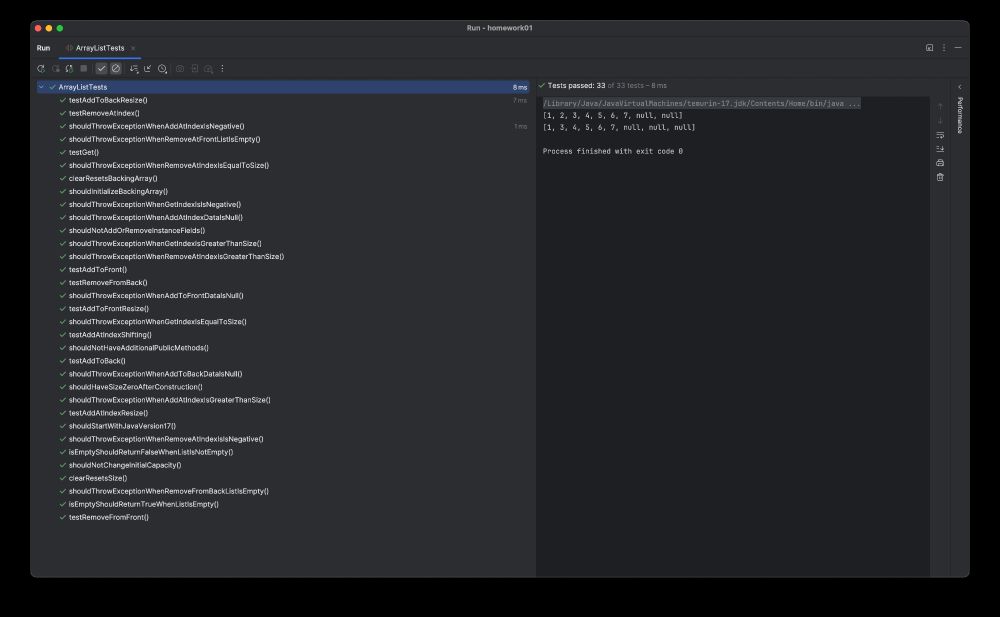
Task: Toggle Show Passed tests checkmark
Action: tap(101, 69)
